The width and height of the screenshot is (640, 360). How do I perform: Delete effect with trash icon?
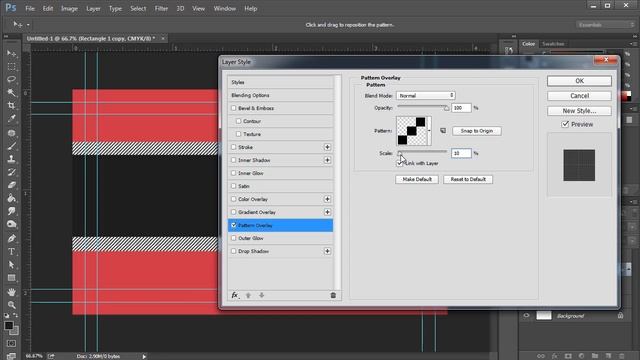tap(333, 295)
